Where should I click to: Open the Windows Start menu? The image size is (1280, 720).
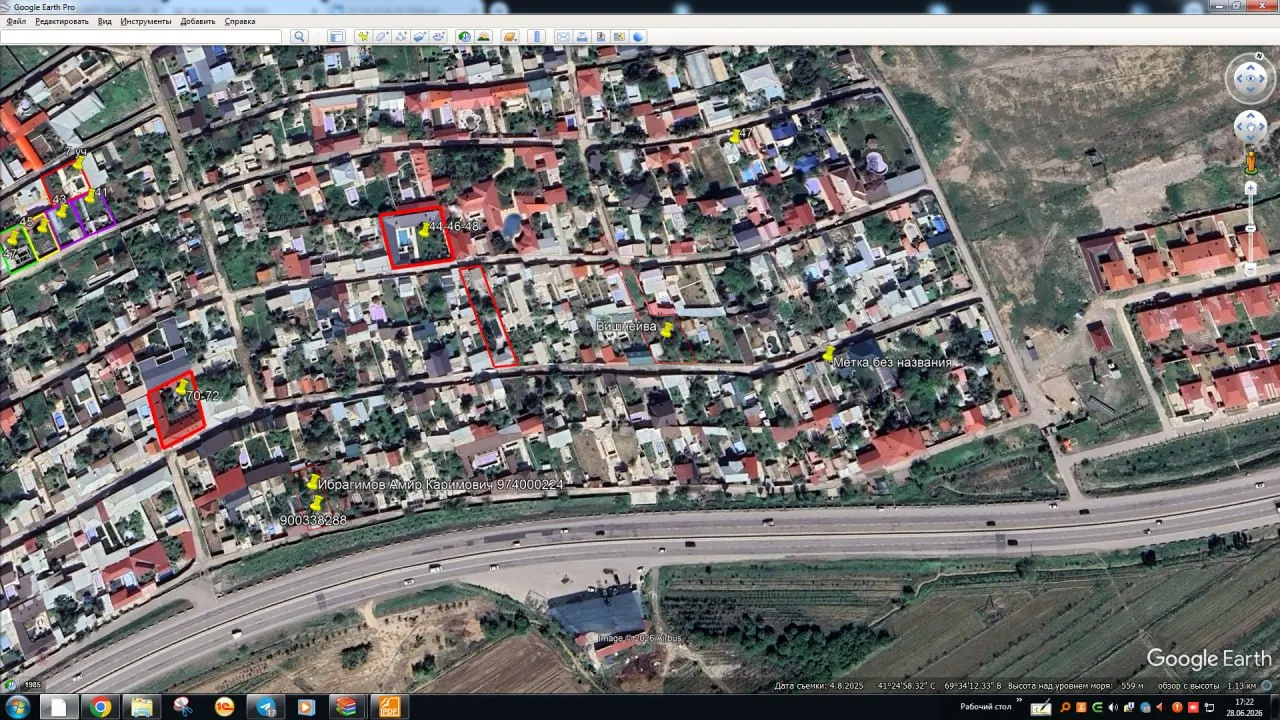(18, 707)
